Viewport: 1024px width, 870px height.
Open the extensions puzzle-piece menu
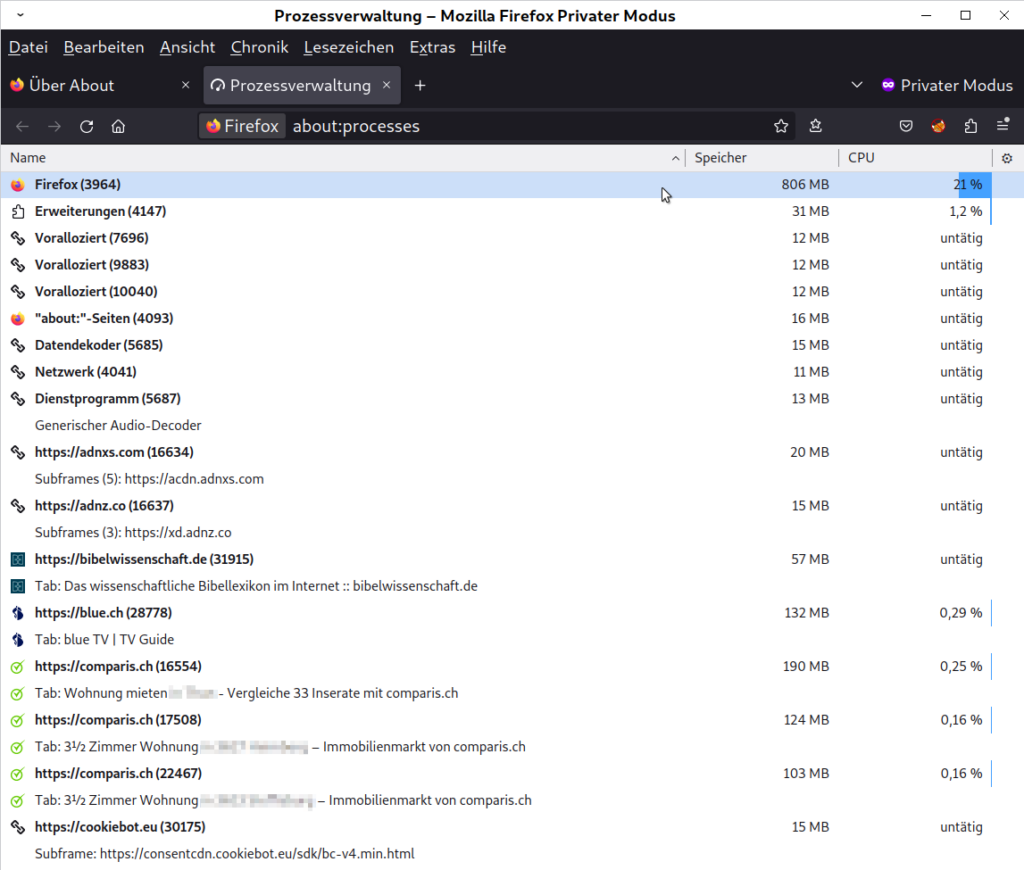click(x=970, y=126)
